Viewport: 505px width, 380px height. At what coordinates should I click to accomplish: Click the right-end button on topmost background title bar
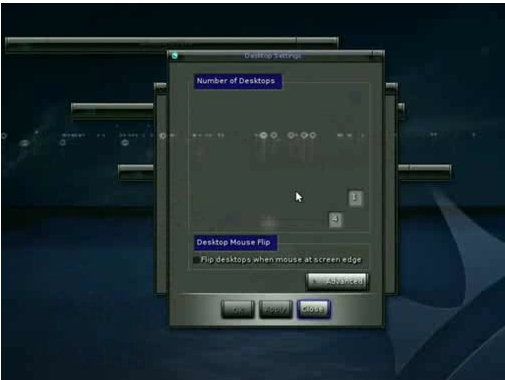[317, 41]
